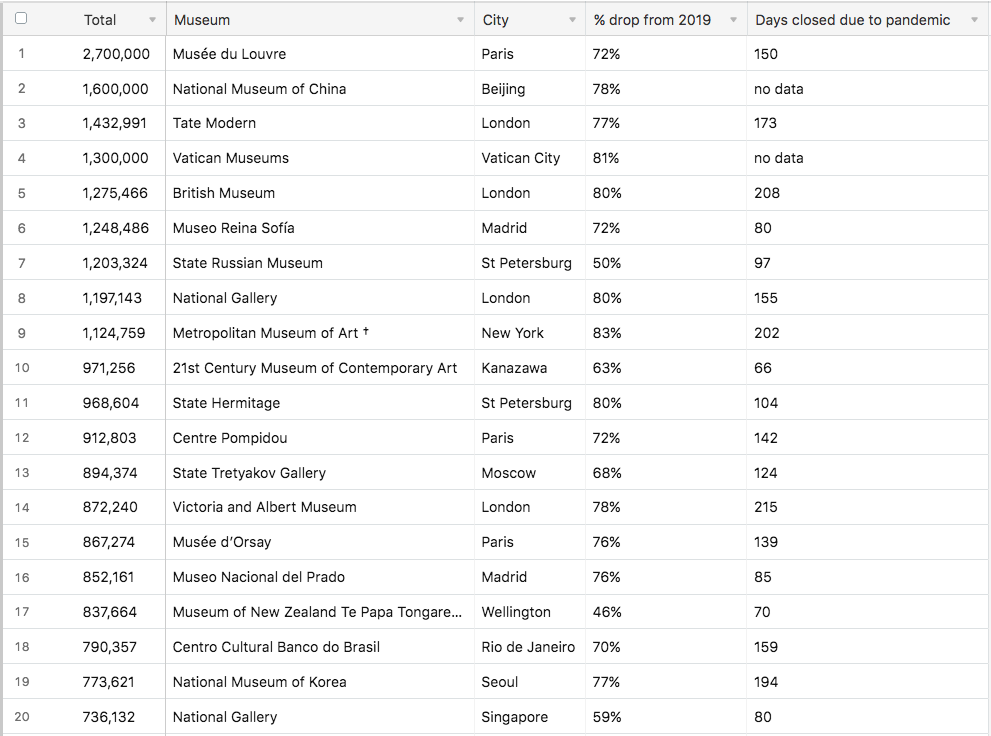Expand the Days closed due to pandemic arrow
This screenshot has height=736, width=991.
[974, 20]
